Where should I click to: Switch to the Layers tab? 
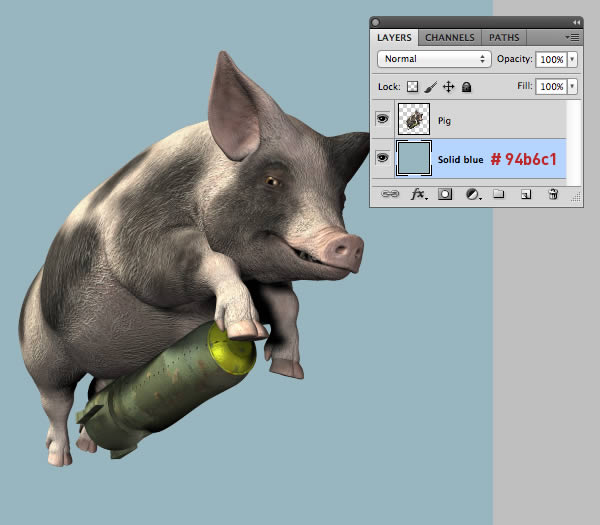point(394,38)
